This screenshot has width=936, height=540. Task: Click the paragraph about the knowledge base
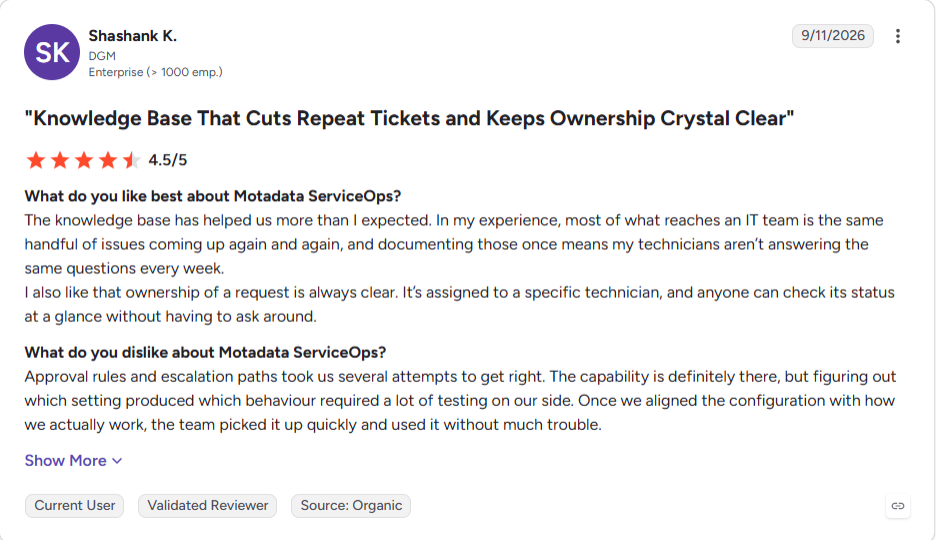tap(460, 268)
